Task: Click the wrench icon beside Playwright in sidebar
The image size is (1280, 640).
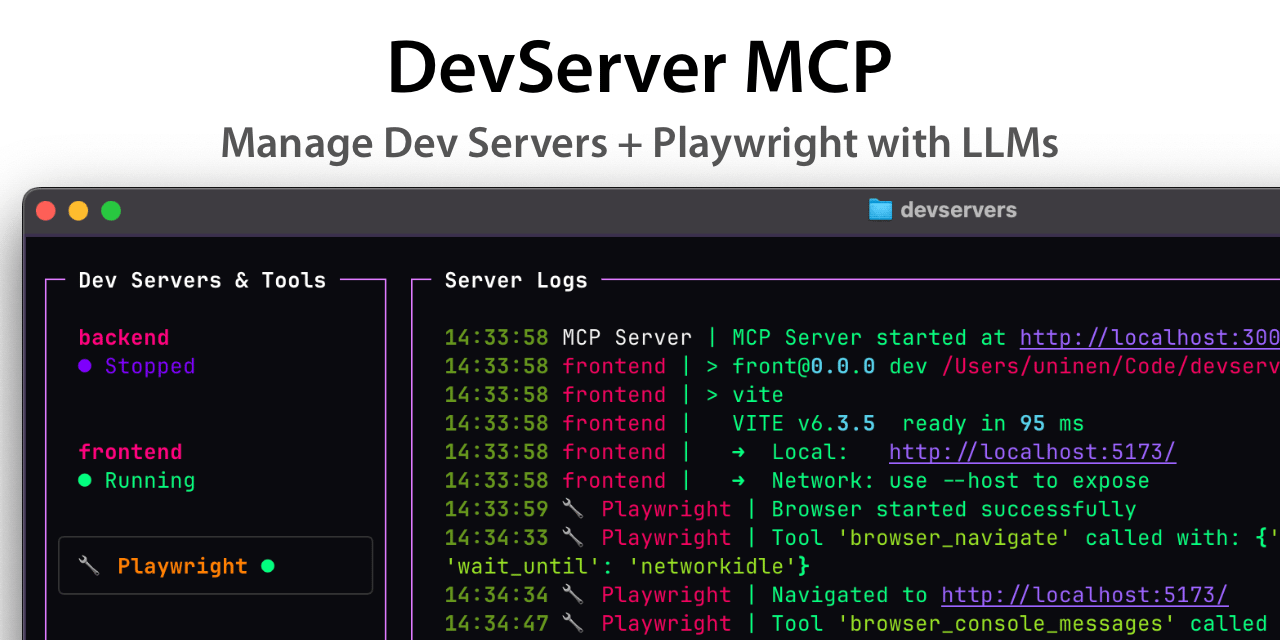Action: [90, 565]
